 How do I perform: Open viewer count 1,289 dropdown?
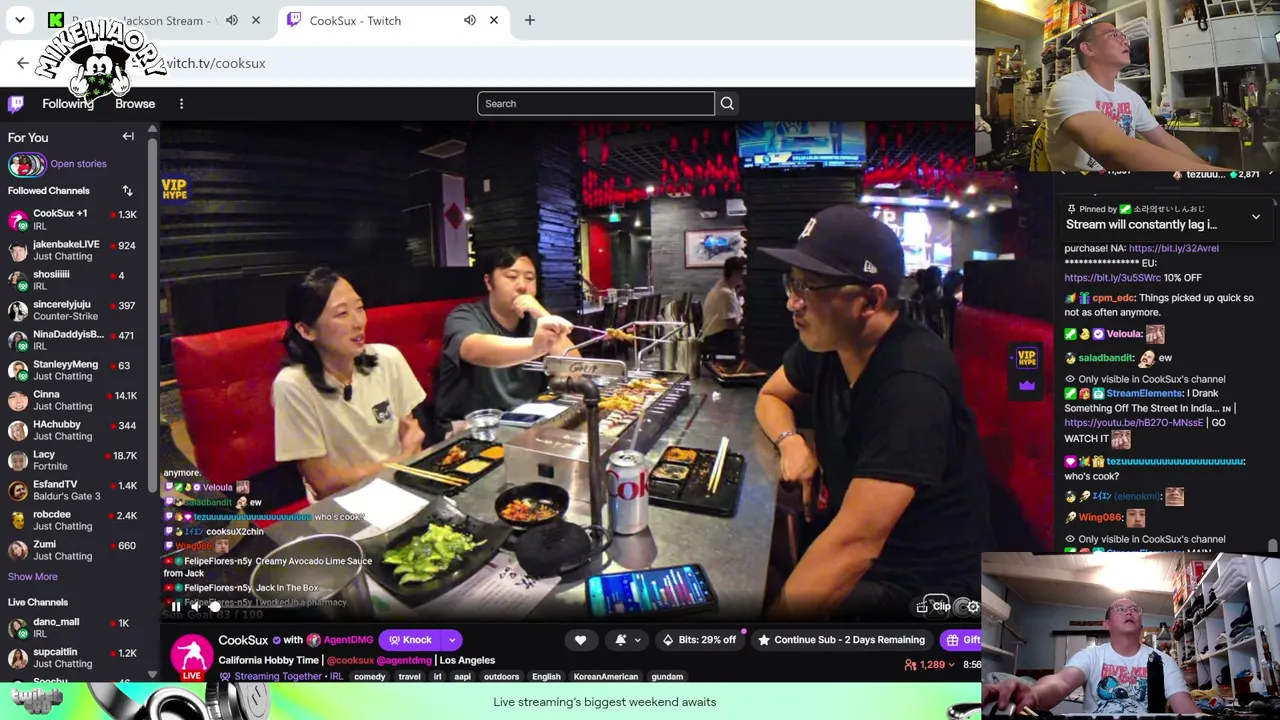coord(930,665)
